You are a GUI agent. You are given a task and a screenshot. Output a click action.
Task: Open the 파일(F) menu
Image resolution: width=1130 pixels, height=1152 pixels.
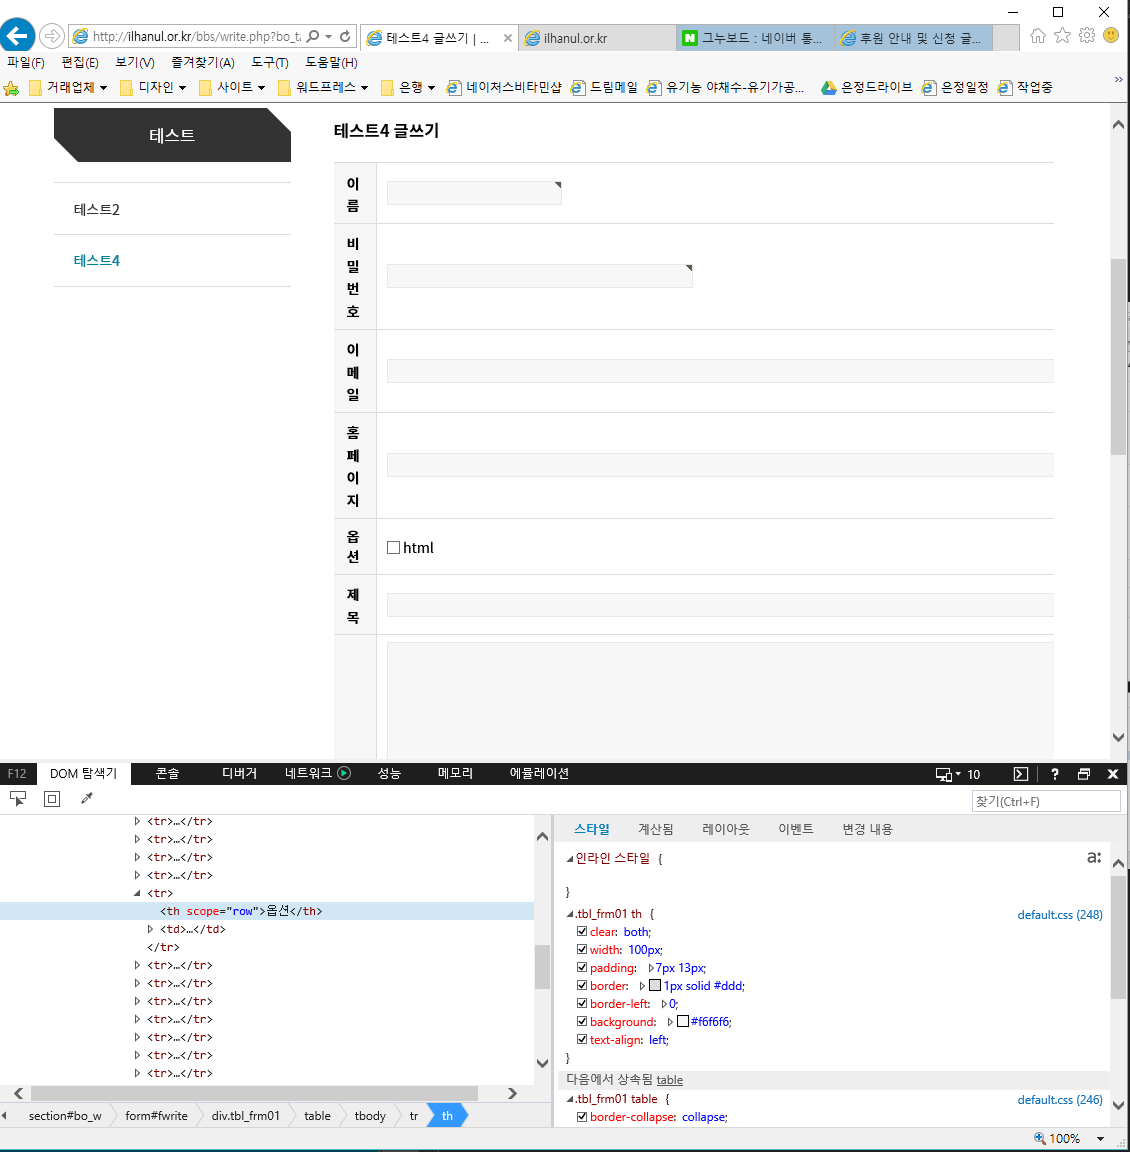[26, 62]
